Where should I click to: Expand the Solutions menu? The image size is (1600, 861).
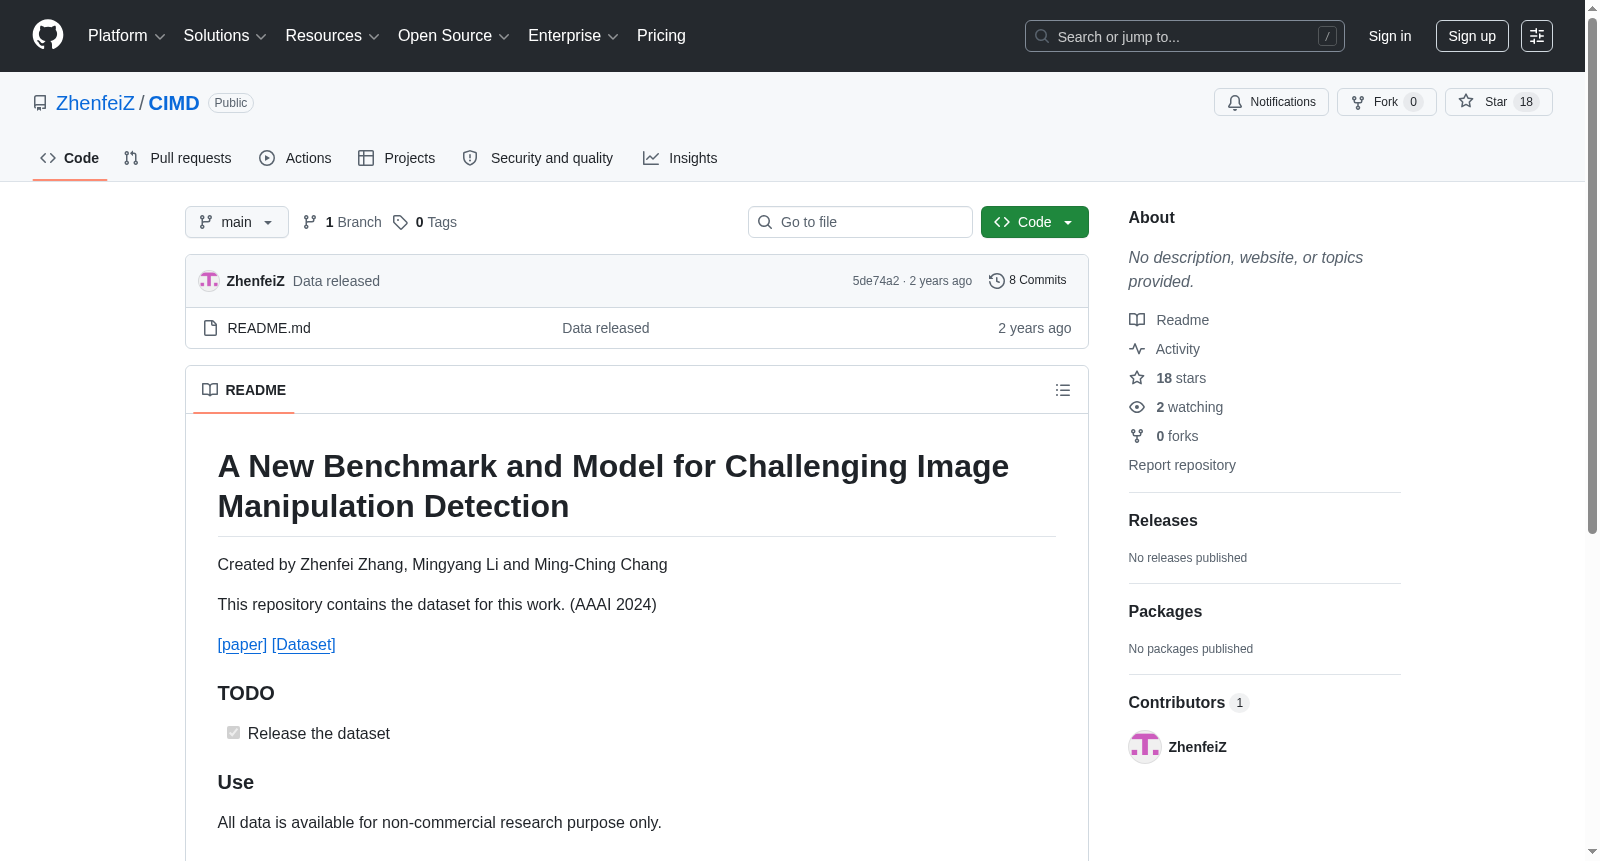[x=225, y=36]
